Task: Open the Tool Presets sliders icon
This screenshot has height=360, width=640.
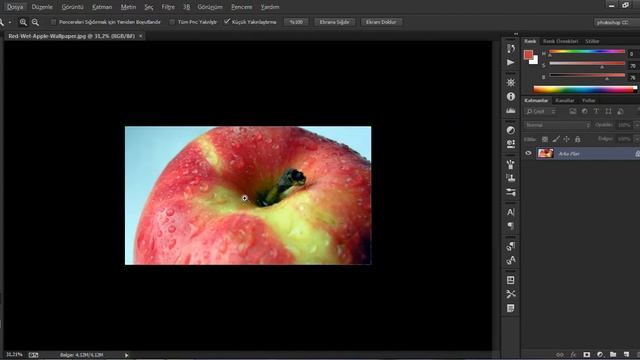Action: [x=511, y=192]
